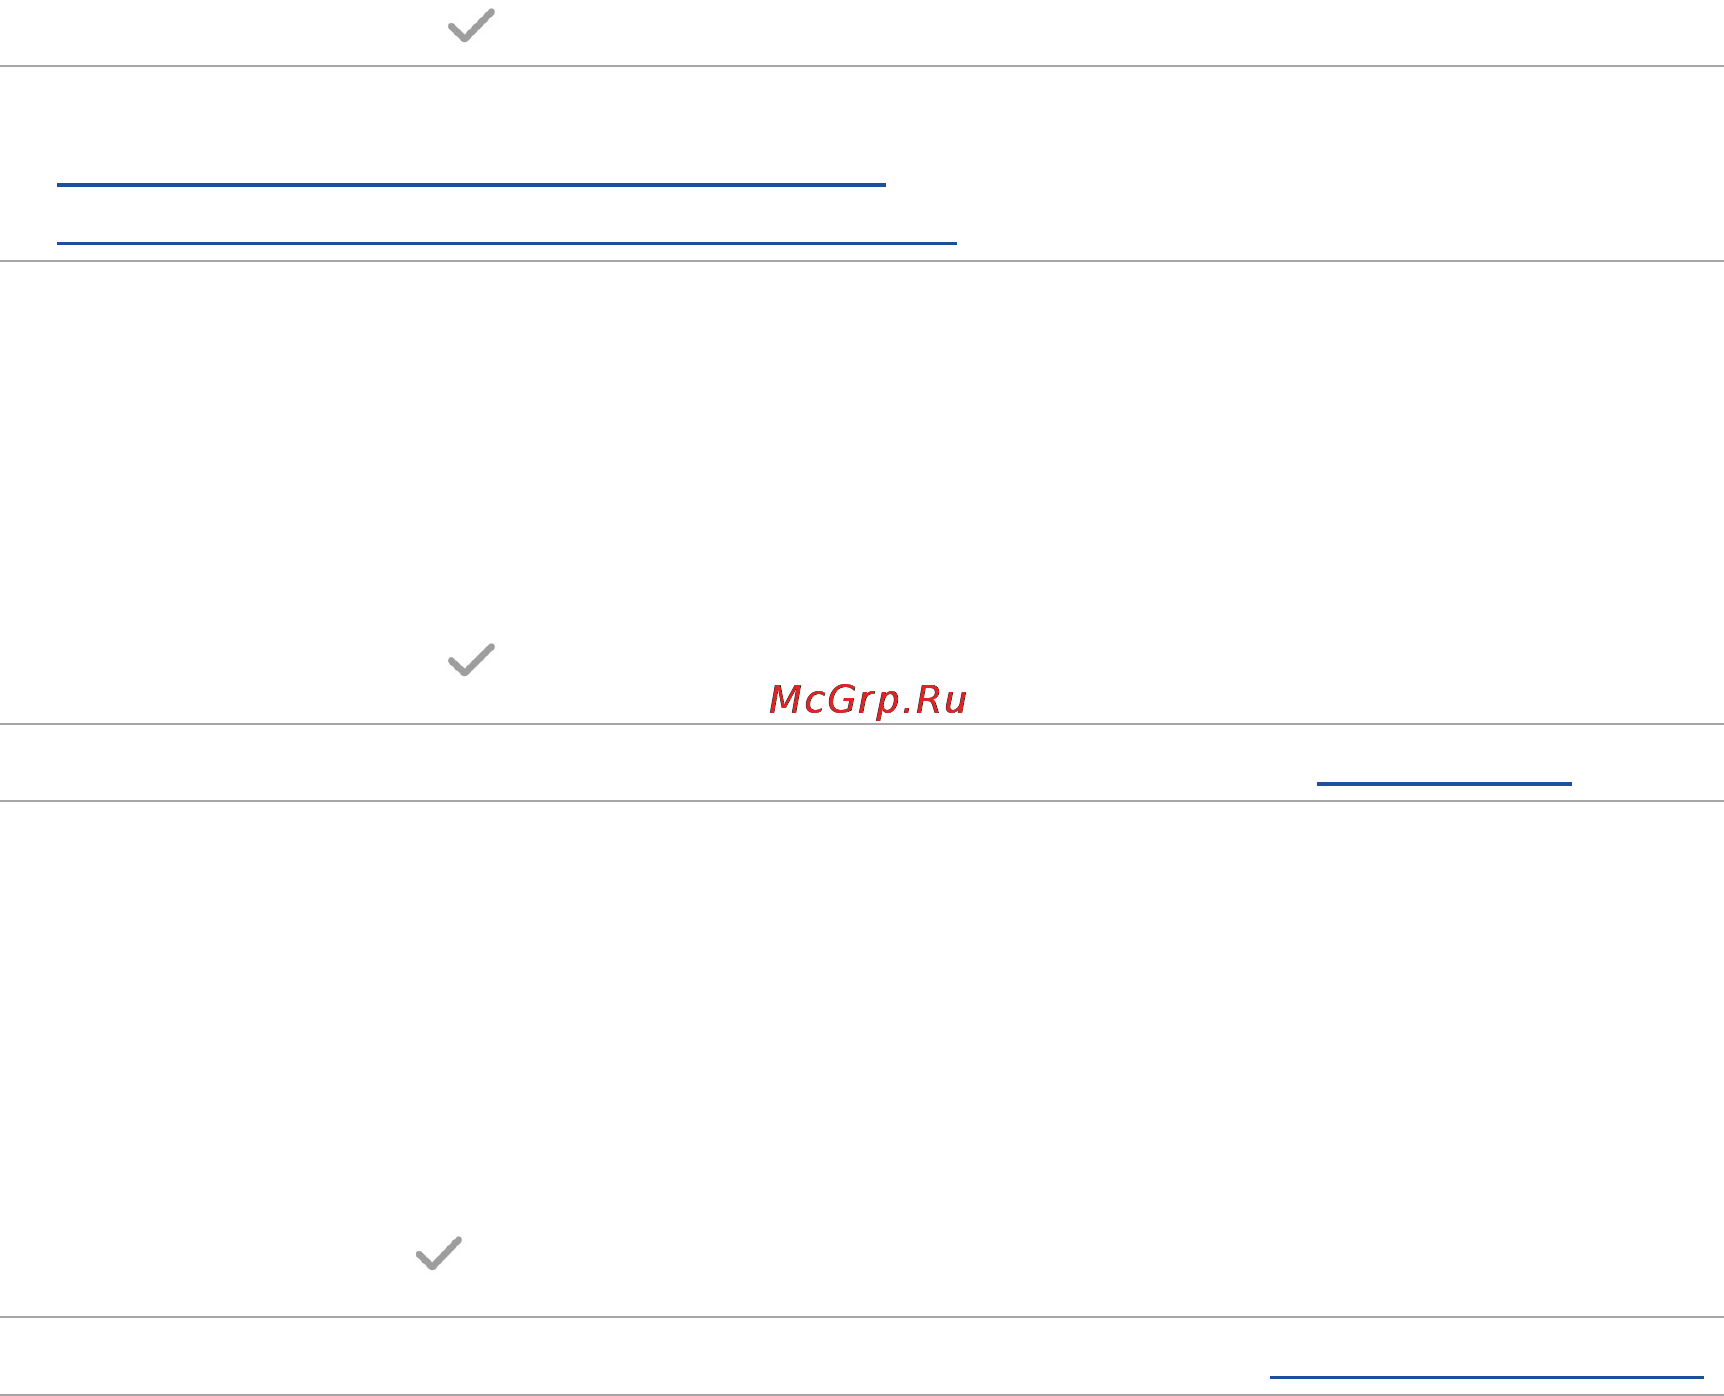Open the longer of two stacked left links
This screenshot has height=1396, width=1724.
point(507,242)
